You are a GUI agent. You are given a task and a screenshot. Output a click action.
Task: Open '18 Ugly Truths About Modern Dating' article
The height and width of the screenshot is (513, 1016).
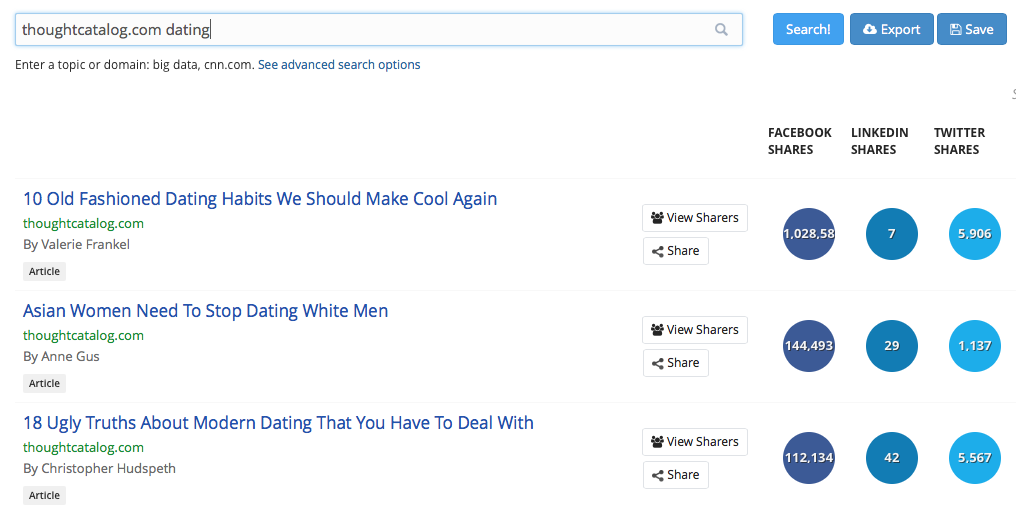click(278, 423)
